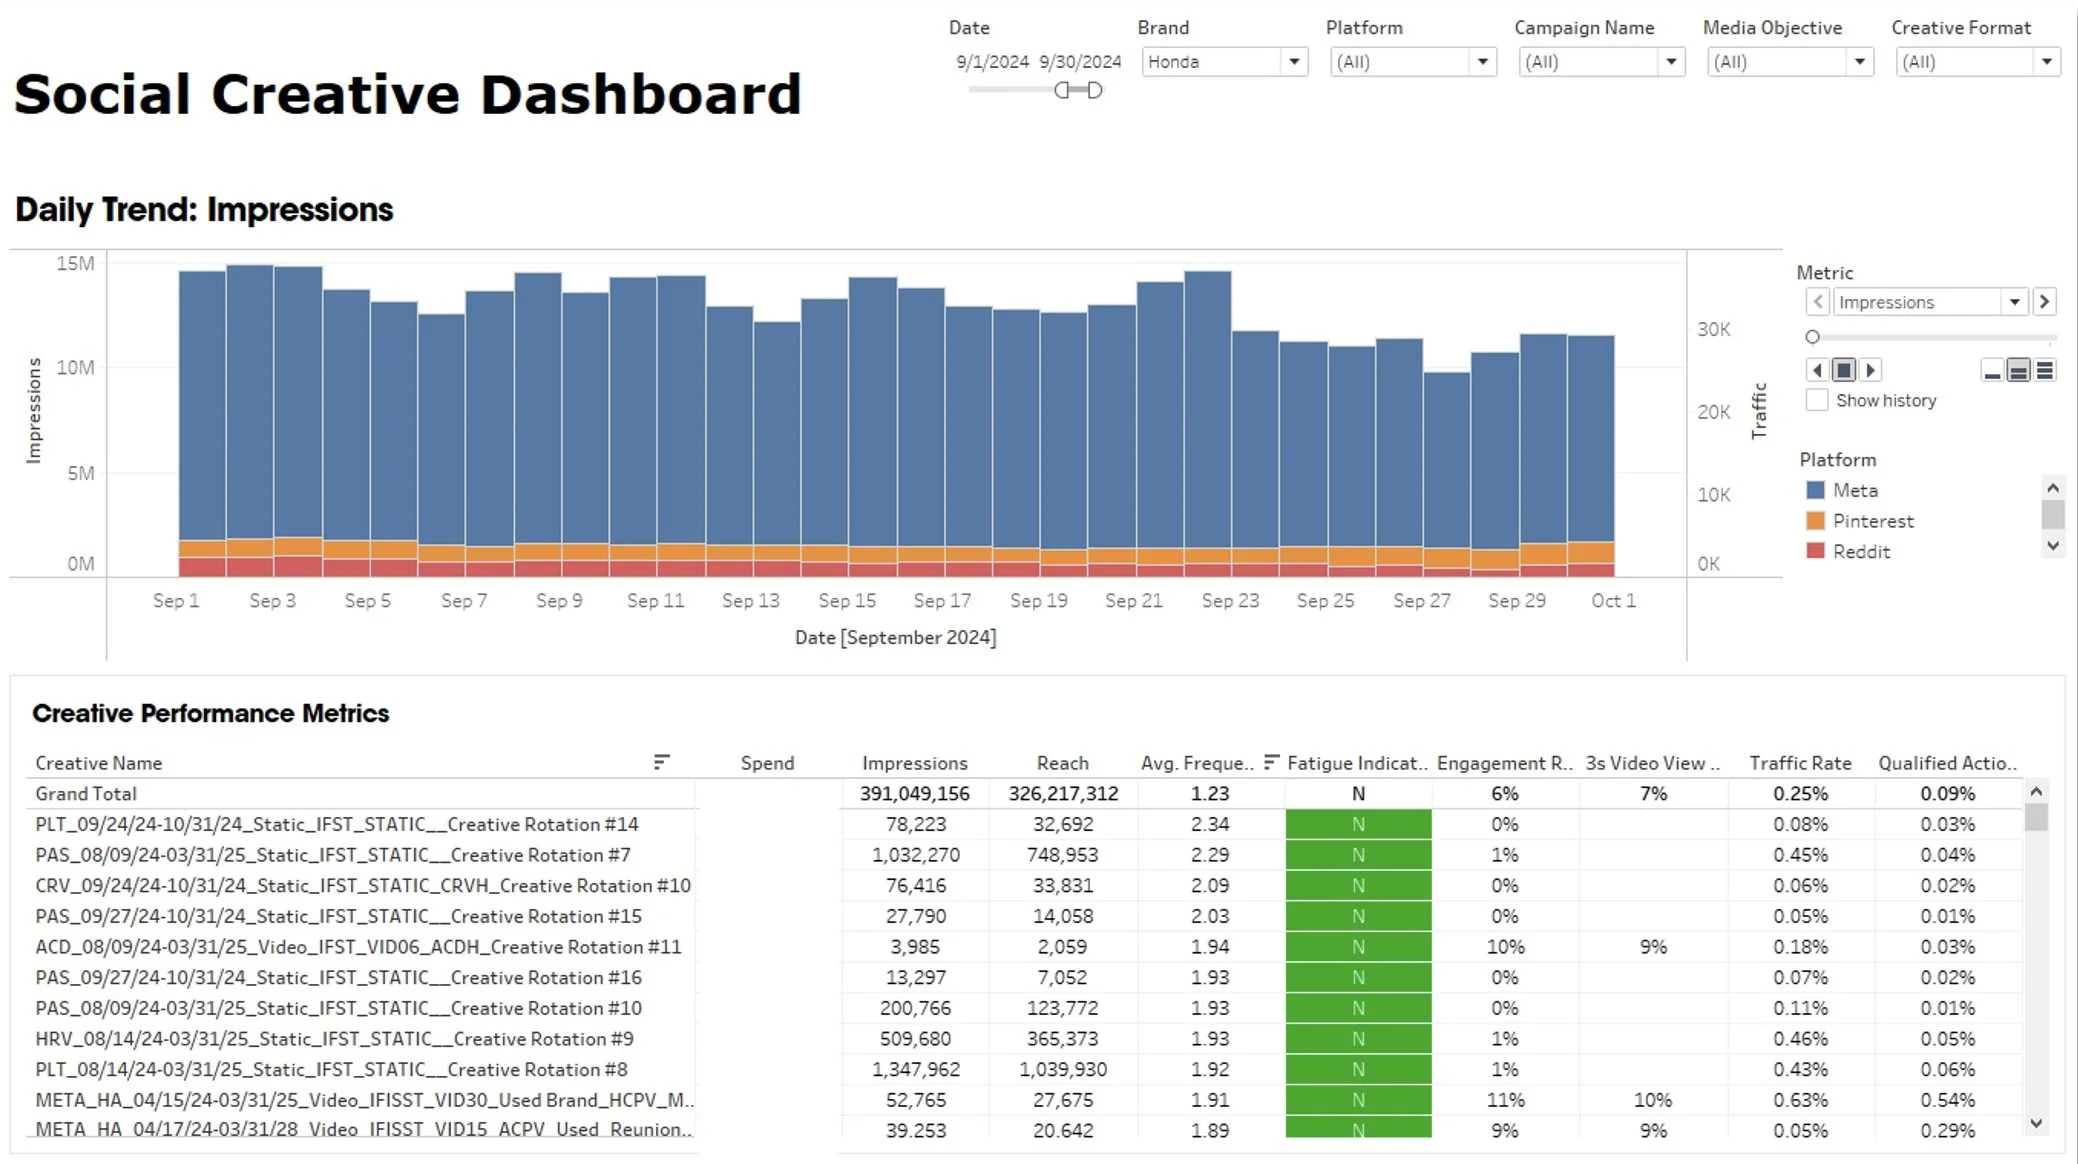Click sort icon beside Creative Name header
This screenshot has height=1164, width=2078.
click(661, 762)
